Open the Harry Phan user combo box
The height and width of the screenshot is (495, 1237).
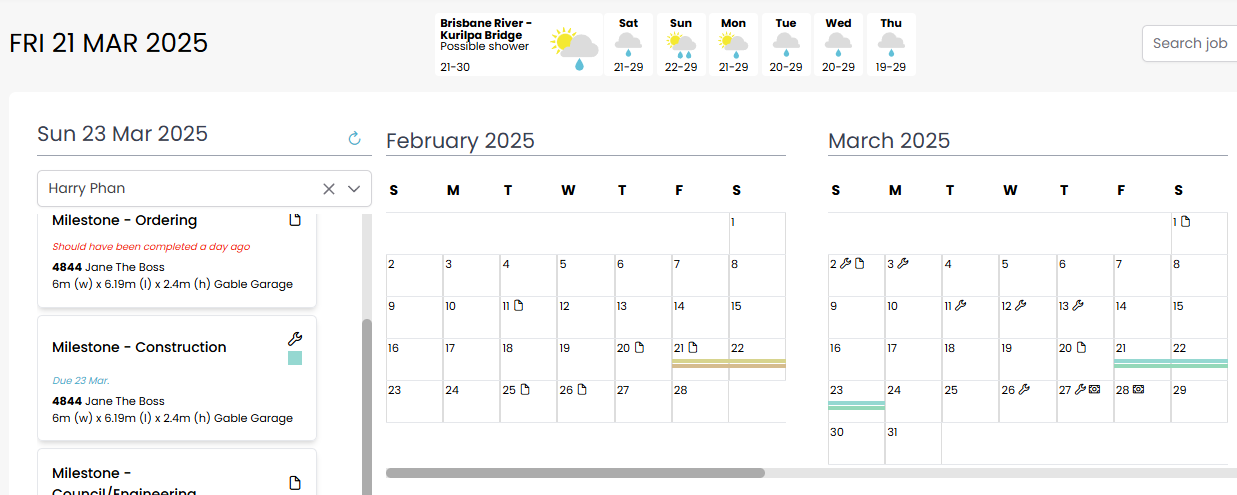pyautogui.click(x=180, y=189)
